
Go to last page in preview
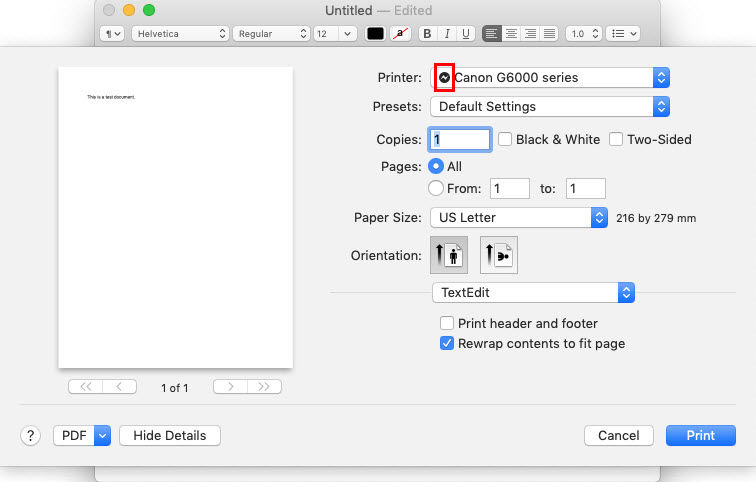click(x=264, y=387)
